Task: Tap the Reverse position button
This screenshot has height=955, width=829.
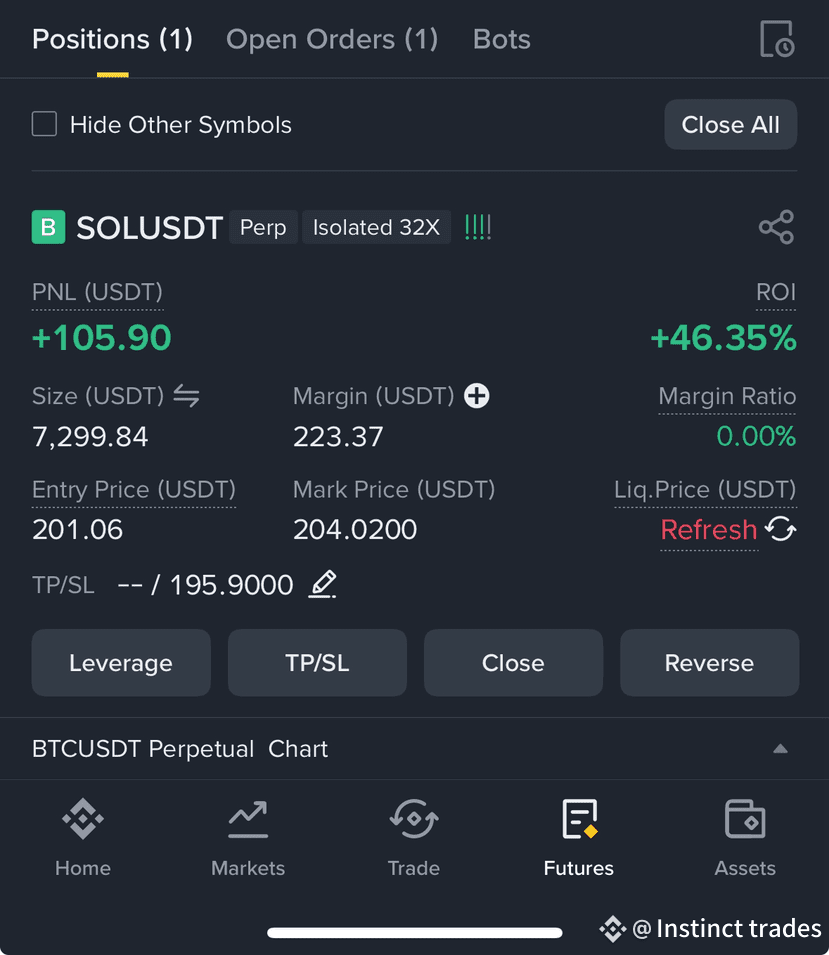Action: coord(710,663)
